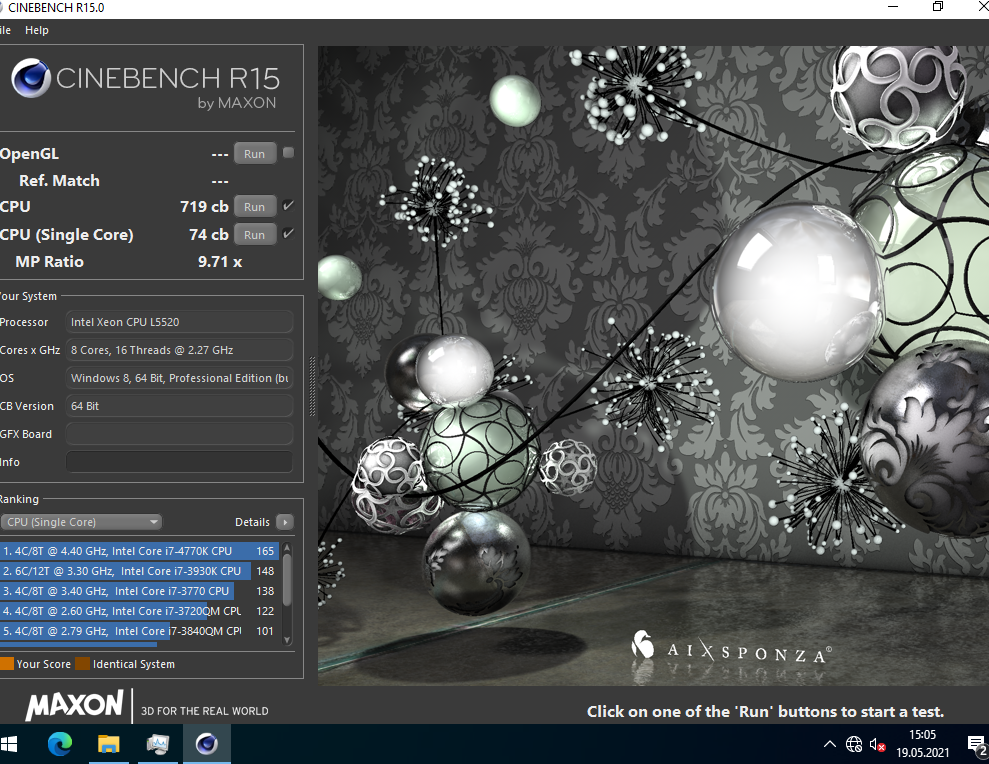This screenshot has width=989, height=764.
Task: Select ranking entry Intel Core i7-4770K
Action: [x=139, y=551]
